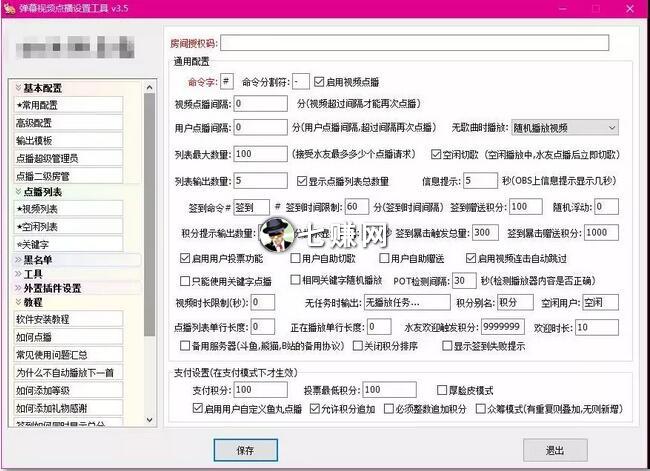Click the 用户点播间隔 input field
The height and width of the screenshot is (471, 650).
(x=260, y=127)
